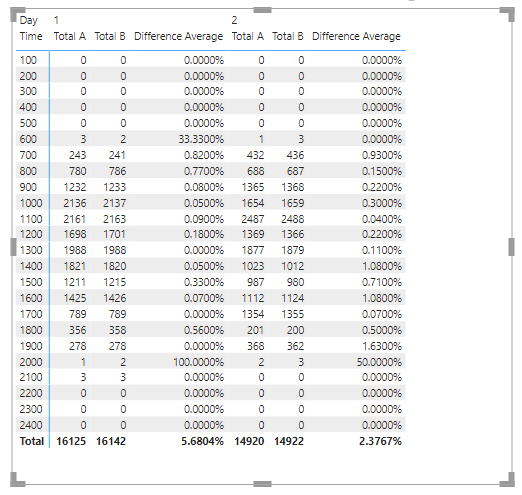
Task: Click the 16142 total value
Action: 111,441
